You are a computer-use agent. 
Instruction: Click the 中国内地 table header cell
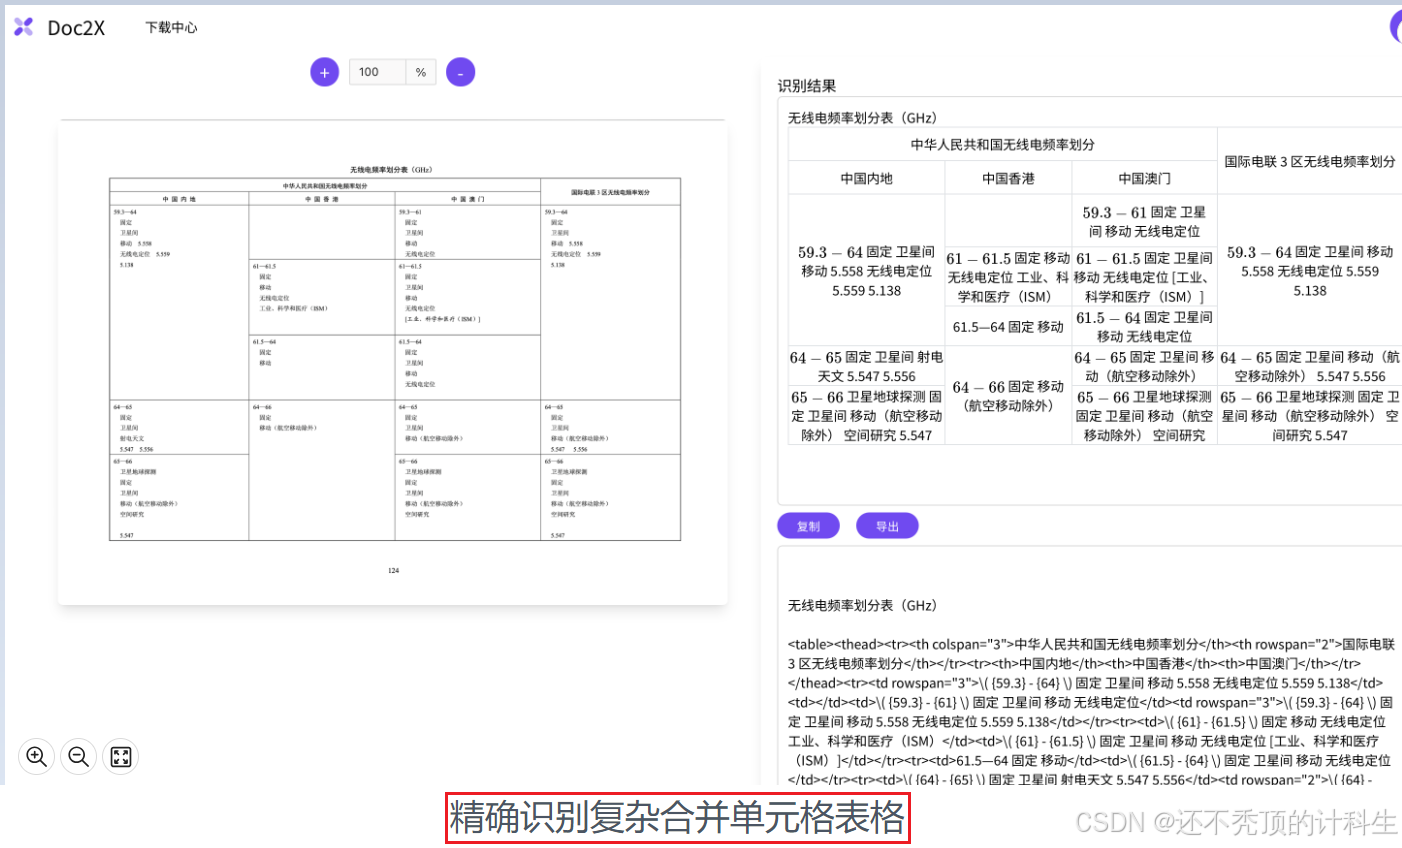[866, 178]
